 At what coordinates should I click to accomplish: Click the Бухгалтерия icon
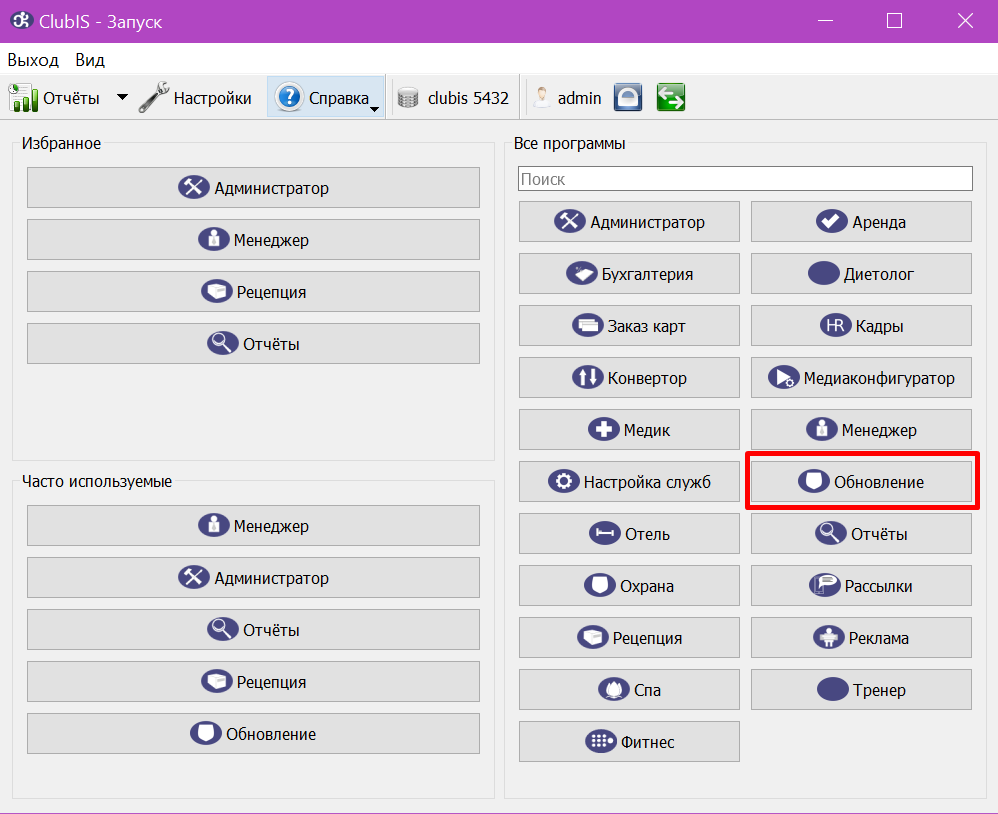click(x=581, y=273)
